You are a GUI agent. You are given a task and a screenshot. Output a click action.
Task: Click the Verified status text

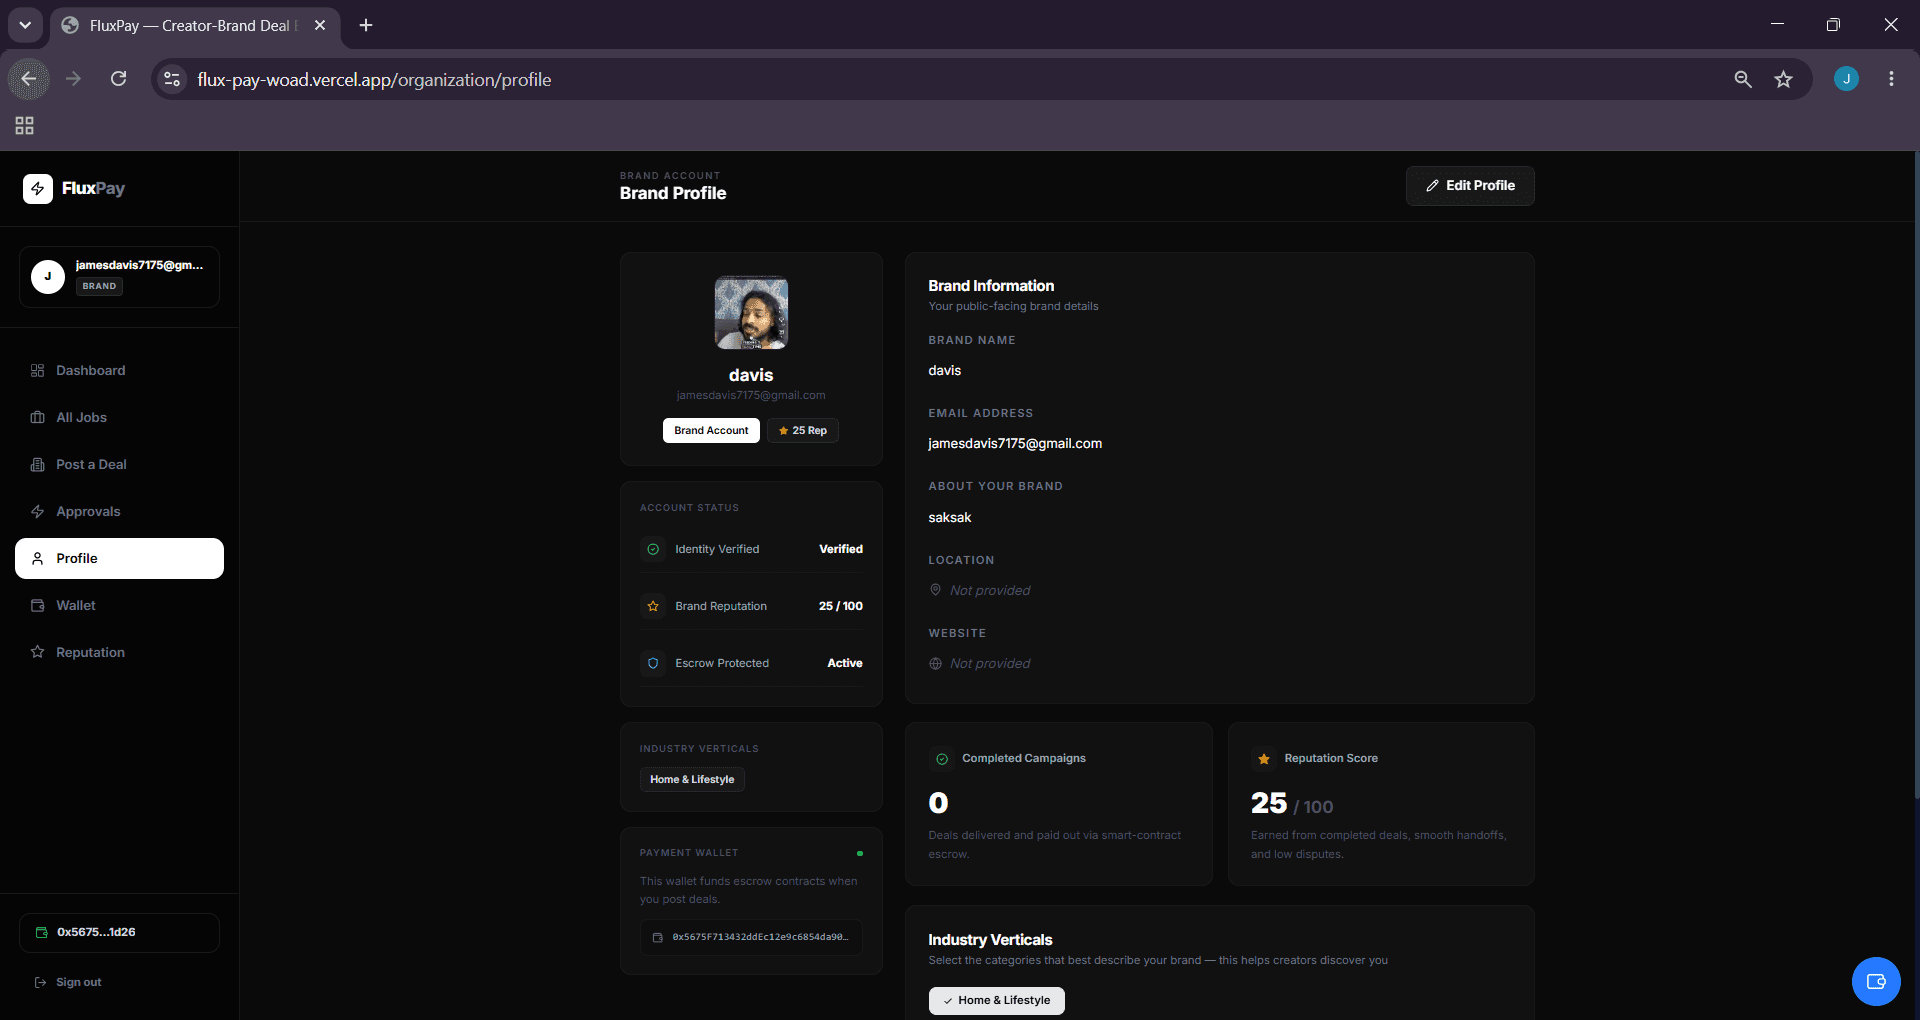point(841,549)
